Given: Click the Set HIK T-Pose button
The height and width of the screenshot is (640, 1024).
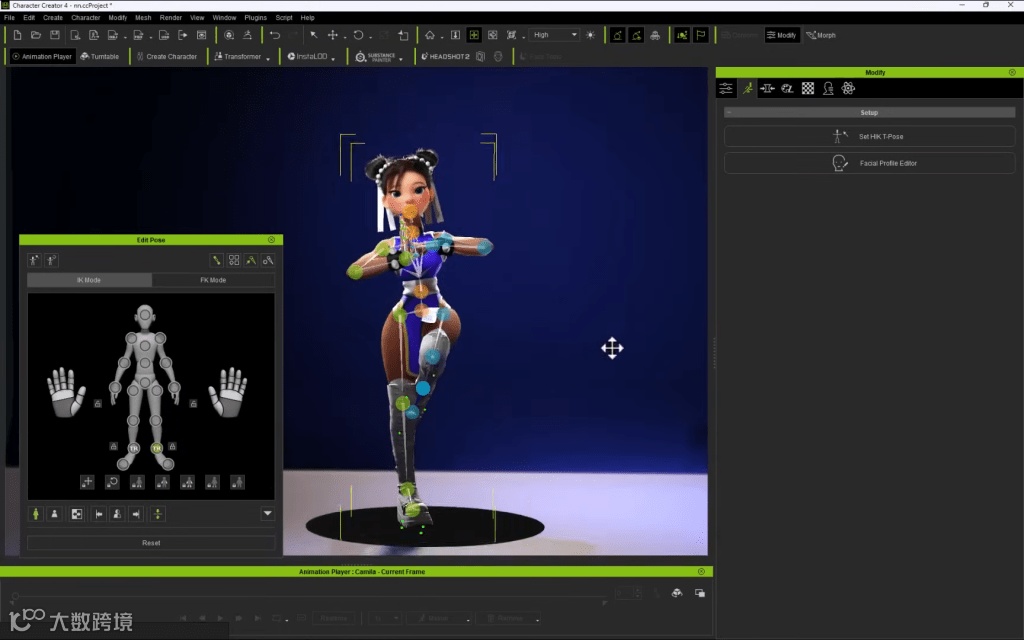Looking at the screenshot, I should 869,136.
